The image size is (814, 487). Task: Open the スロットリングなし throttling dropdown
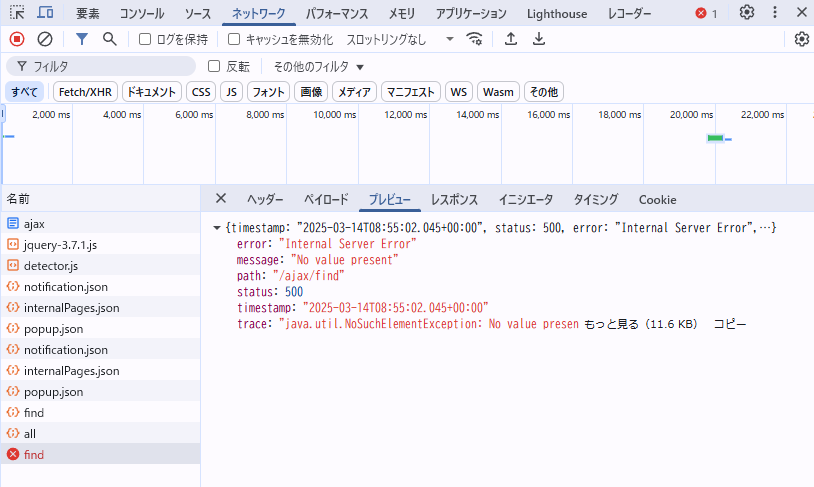point(399,40)
